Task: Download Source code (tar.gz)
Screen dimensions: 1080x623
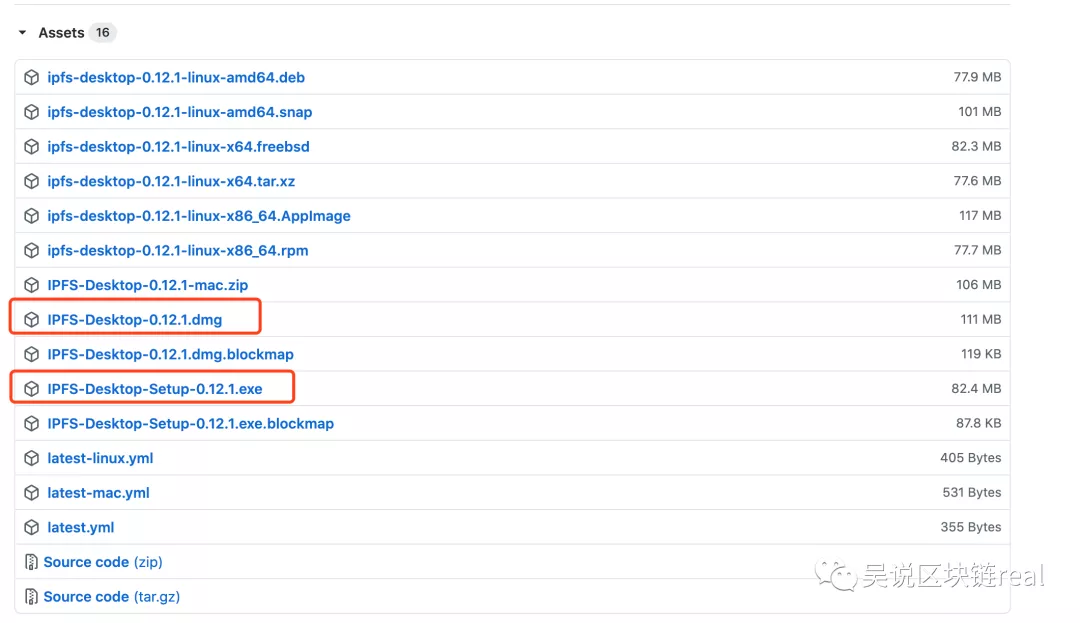Action: pos(112,596)
